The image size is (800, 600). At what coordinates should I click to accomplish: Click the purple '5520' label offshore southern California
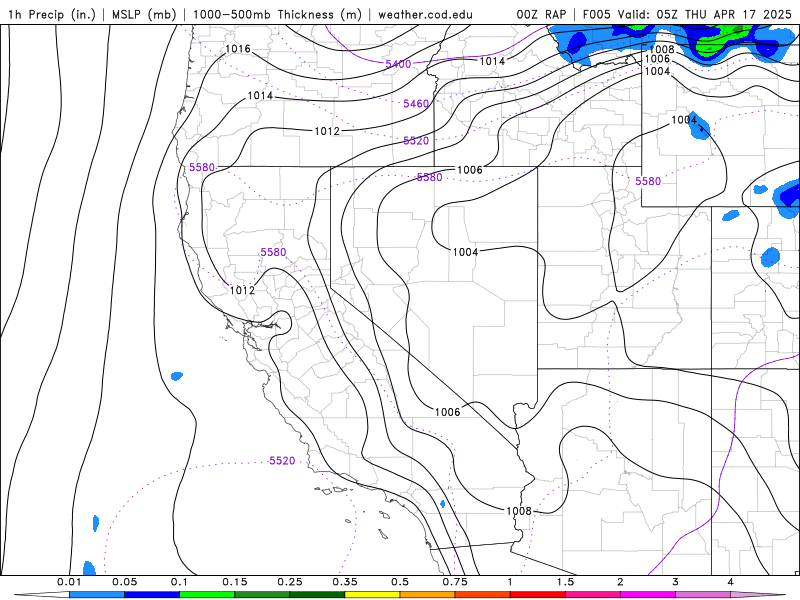[282, 461]
